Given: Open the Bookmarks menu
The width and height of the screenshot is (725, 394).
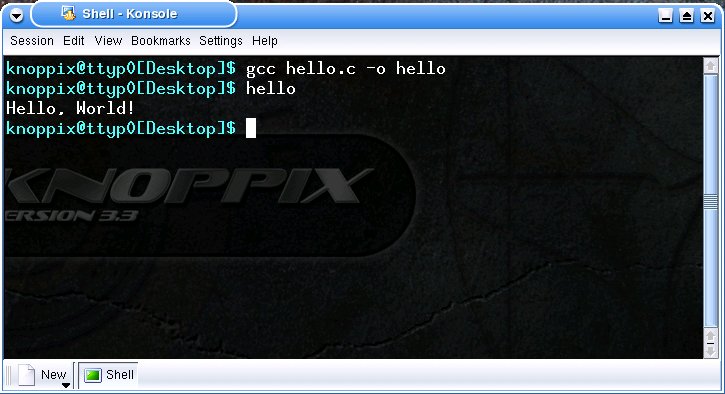Looking at the screenshot, I should 160,41.
